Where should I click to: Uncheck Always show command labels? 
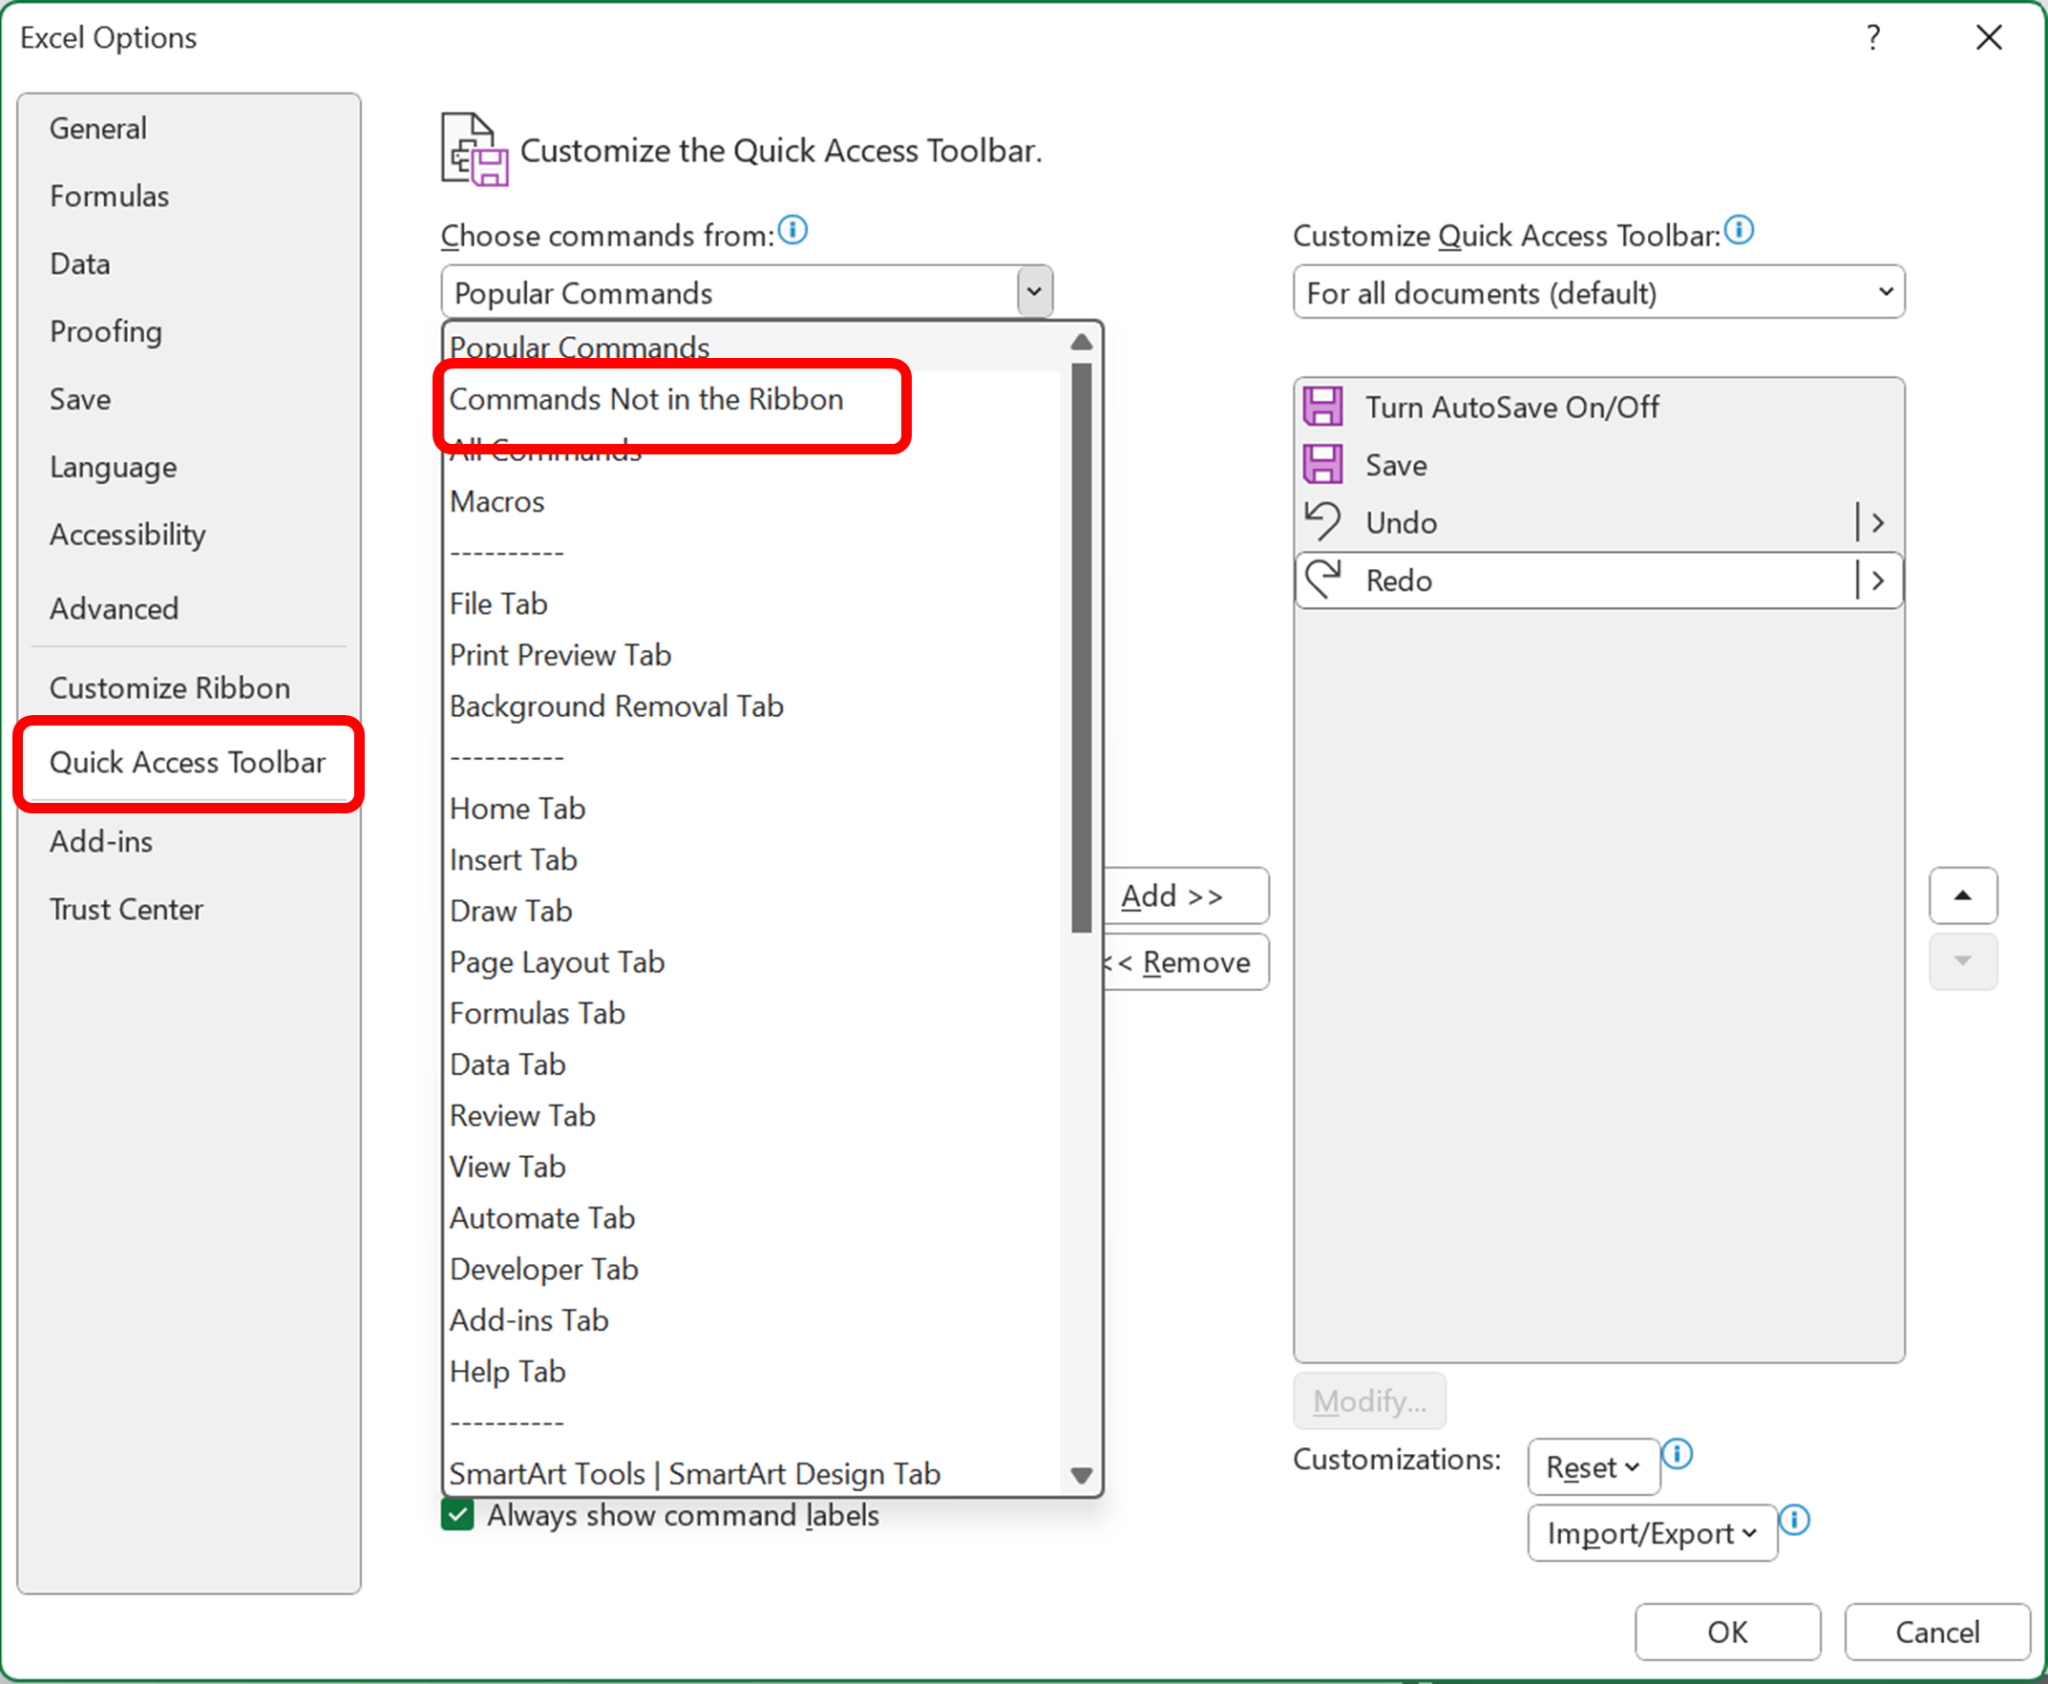pos(457,1515)
